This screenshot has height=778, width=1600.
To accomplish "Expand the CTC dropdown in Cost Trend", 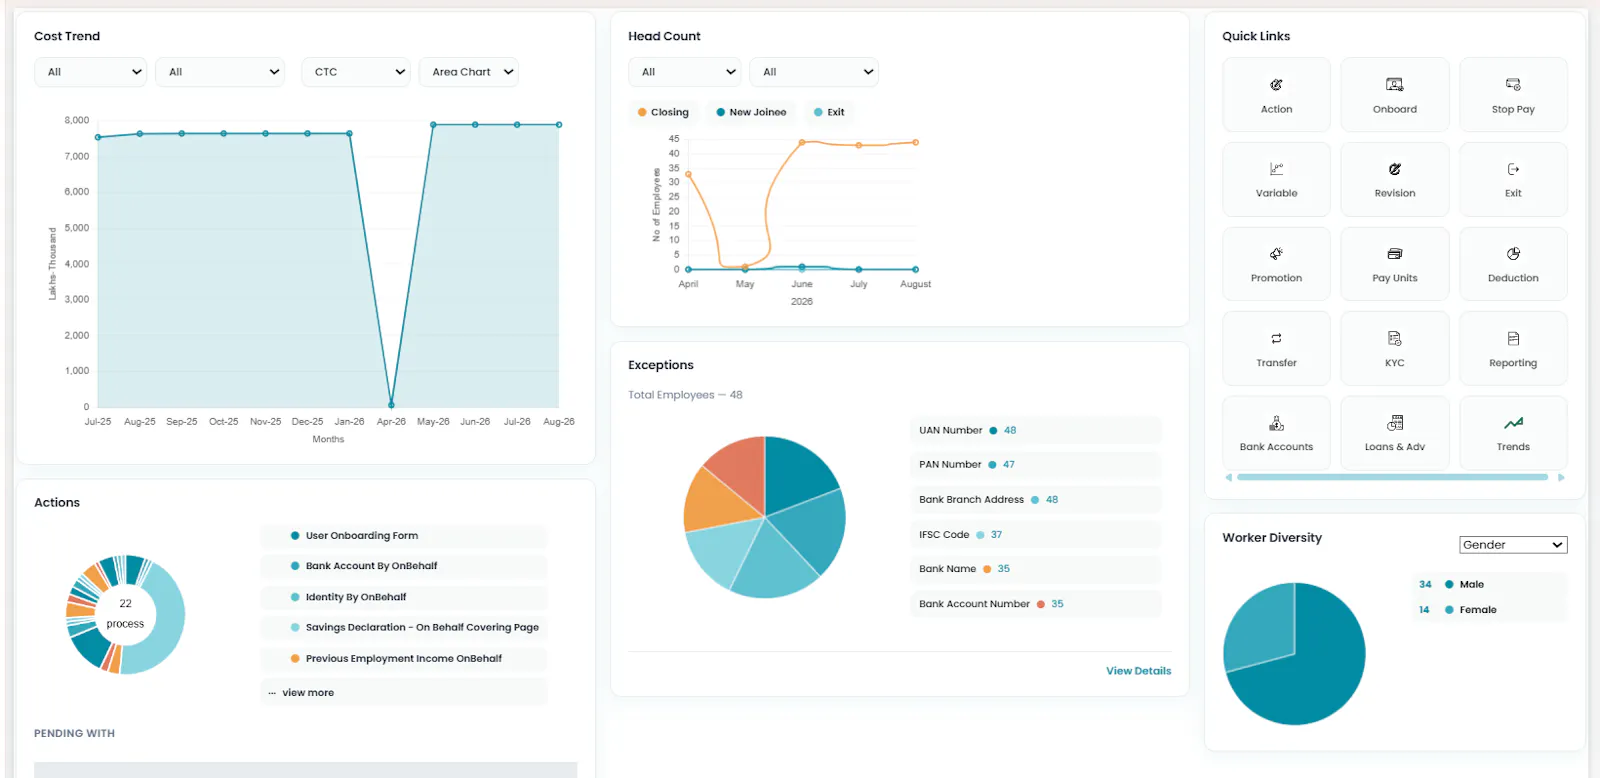I will (356, 72).
